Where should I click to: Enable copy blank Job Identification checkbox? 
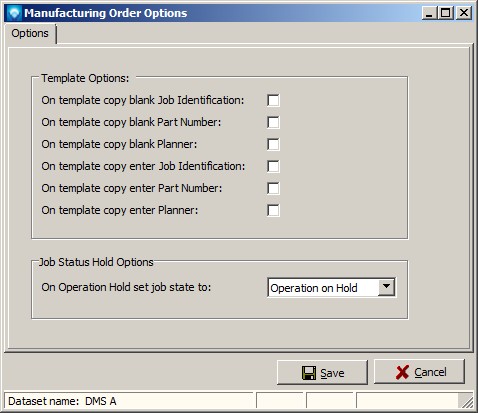[273, 100]
